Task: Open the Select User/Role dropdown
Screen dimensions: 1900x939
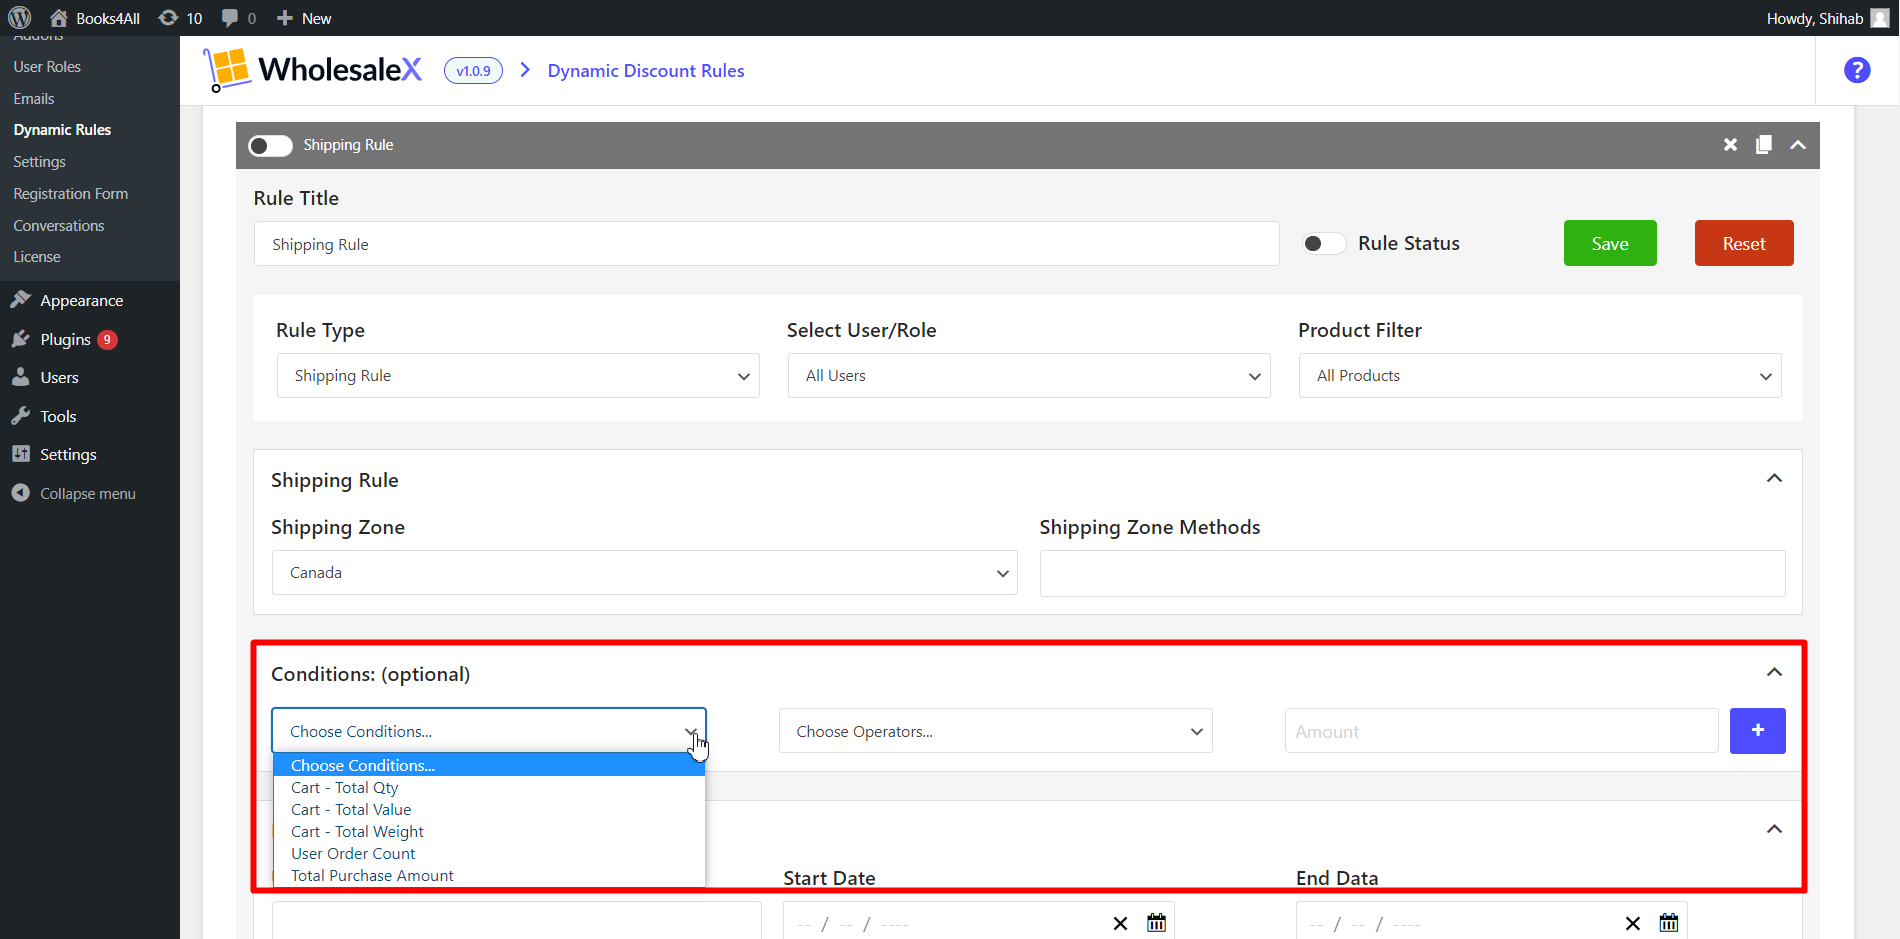Action: click(x=1029, y=376)
